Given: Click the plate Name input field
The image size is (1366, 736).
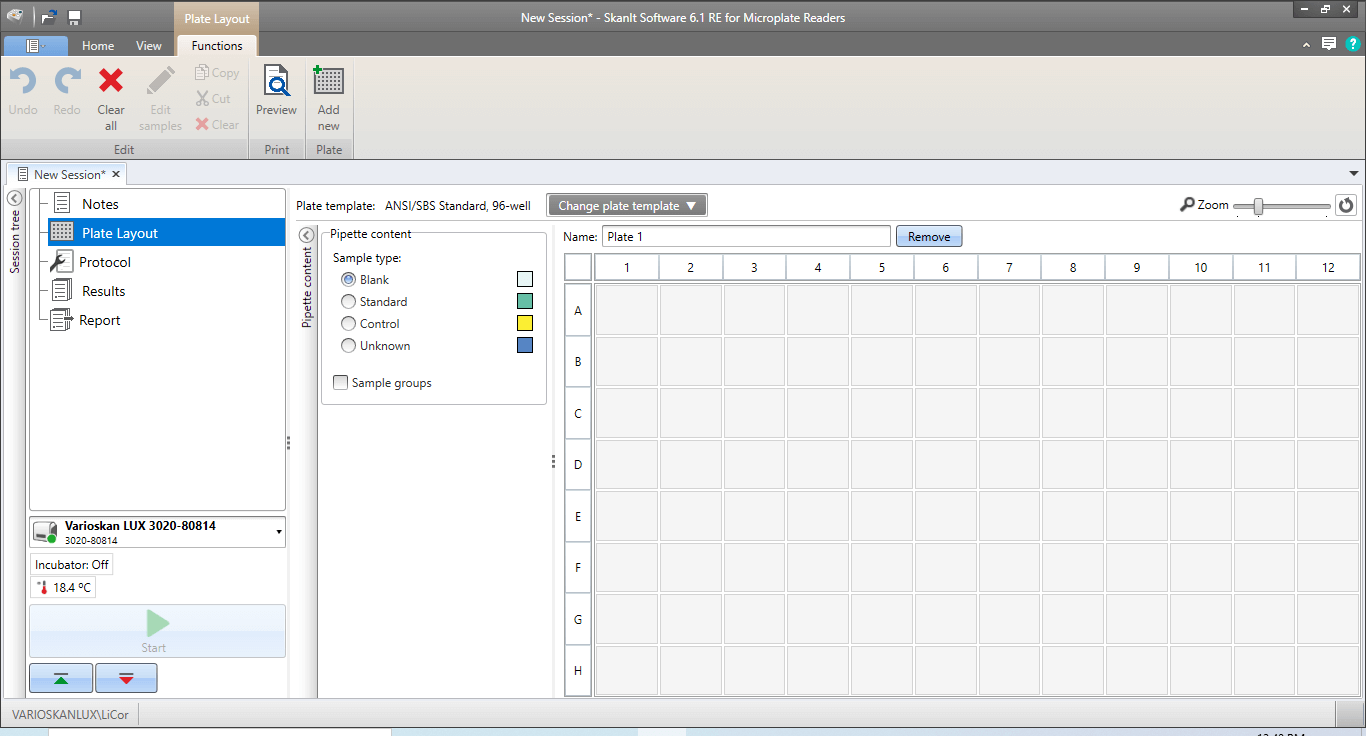Looking at the screenshot, I should (745, 237).
